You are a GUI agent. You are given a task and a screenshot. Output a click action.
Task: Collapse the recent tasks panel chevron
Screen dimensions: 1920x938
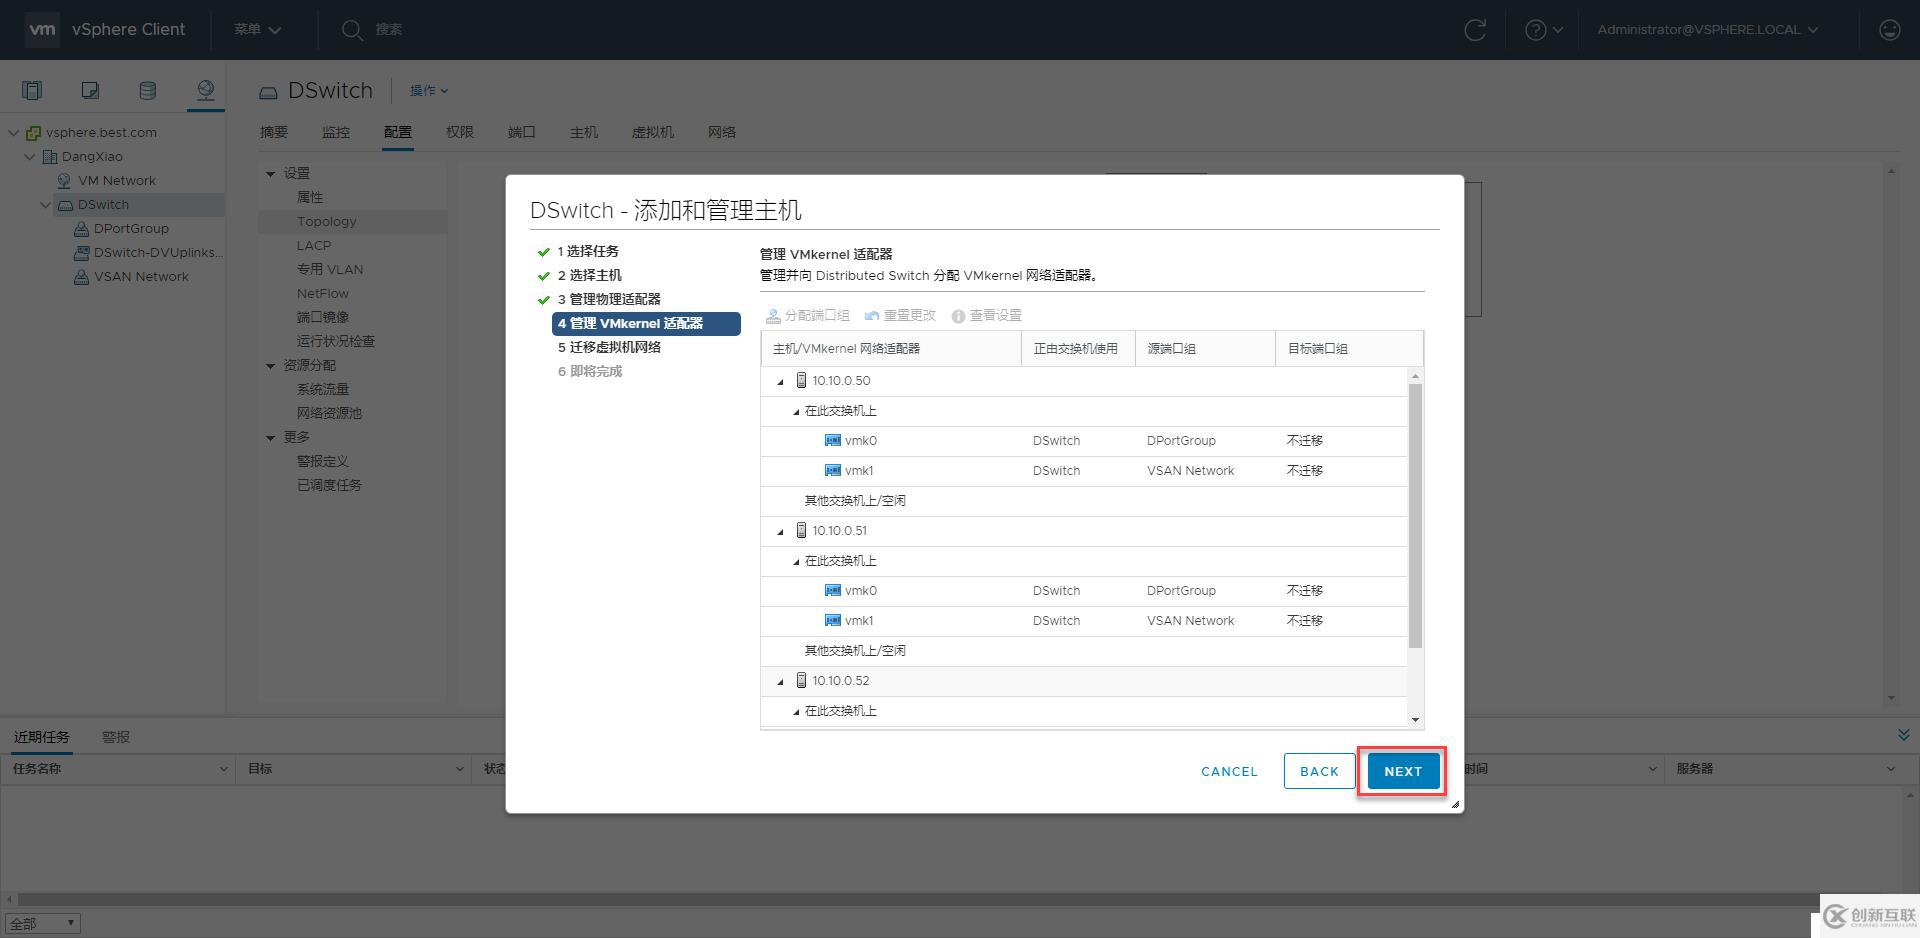pyautogui.click(x=1903, y=735)
